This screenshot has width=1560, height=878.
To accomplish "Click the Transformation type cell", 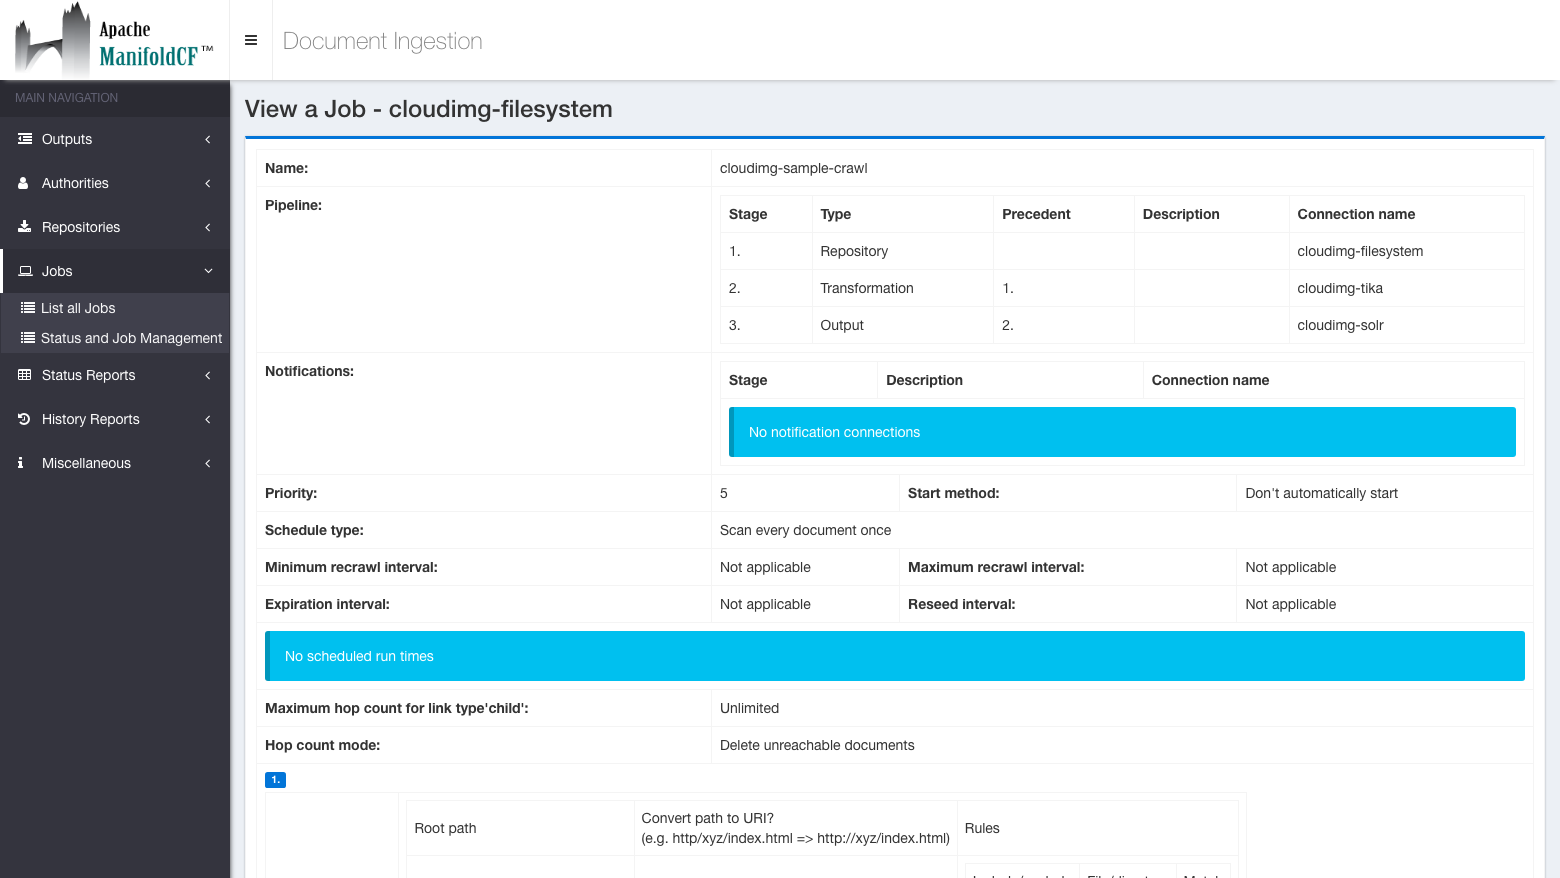I will click(x=903, y=288).
